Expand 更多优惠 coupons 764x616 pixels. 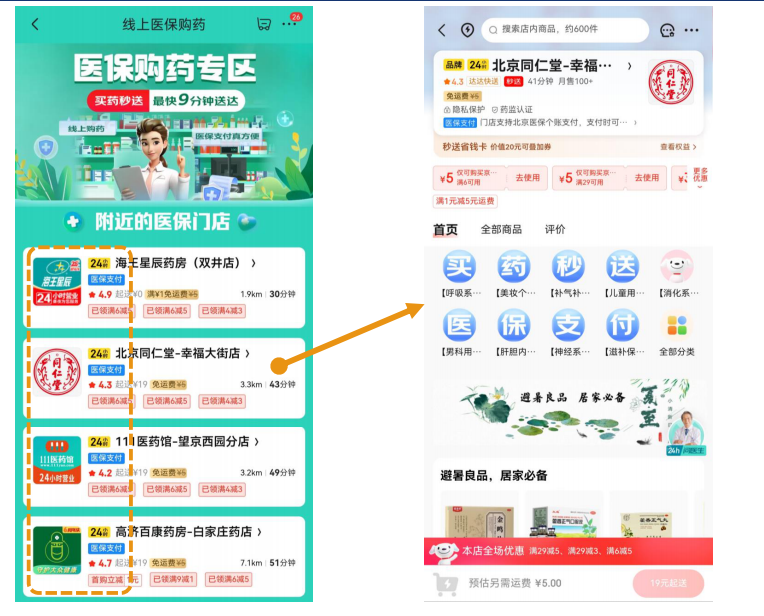700,176
